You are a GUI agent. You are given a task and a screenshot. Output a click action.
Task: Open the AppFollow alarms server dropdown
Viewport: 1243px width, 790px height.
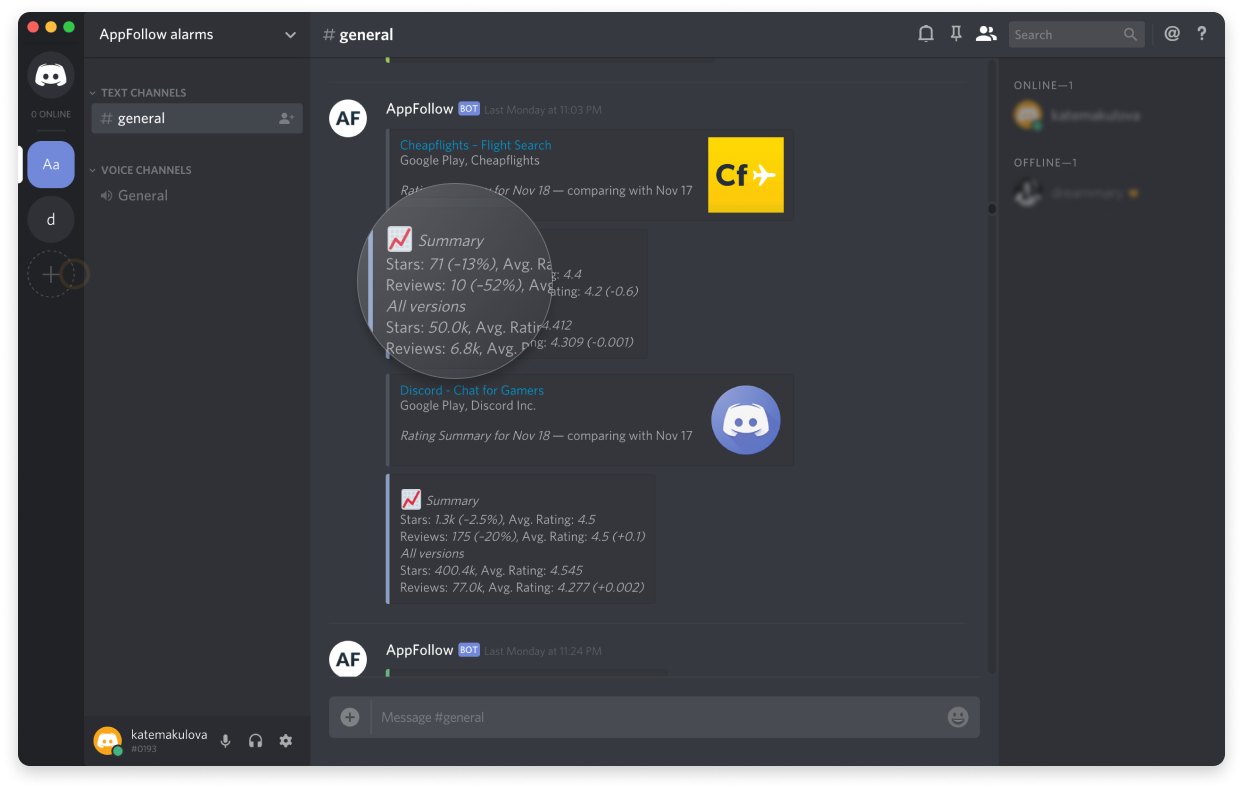coord(197,35)
